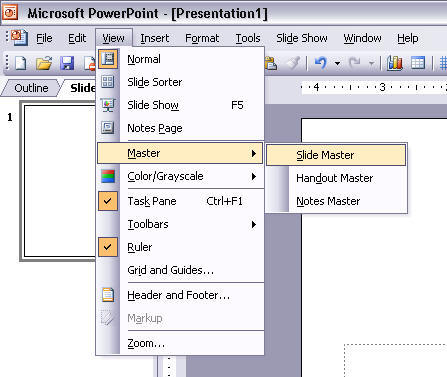Screen dimensions: 447x377
Task: Click the Normal view icon in menu
Action: pyautogui.click(x=108, y=59)
